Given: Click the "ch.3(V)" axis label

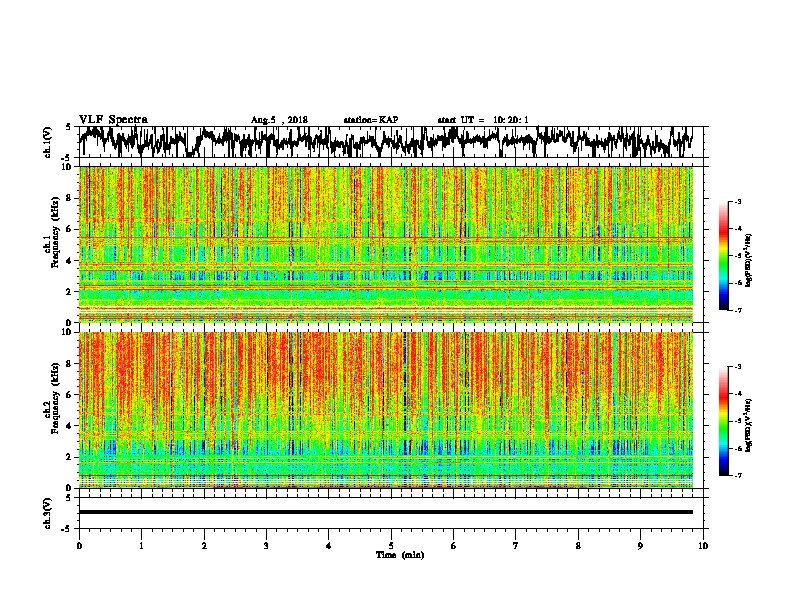Looking at the screenshot, I should pyautogui.click(x=47, y=513).
